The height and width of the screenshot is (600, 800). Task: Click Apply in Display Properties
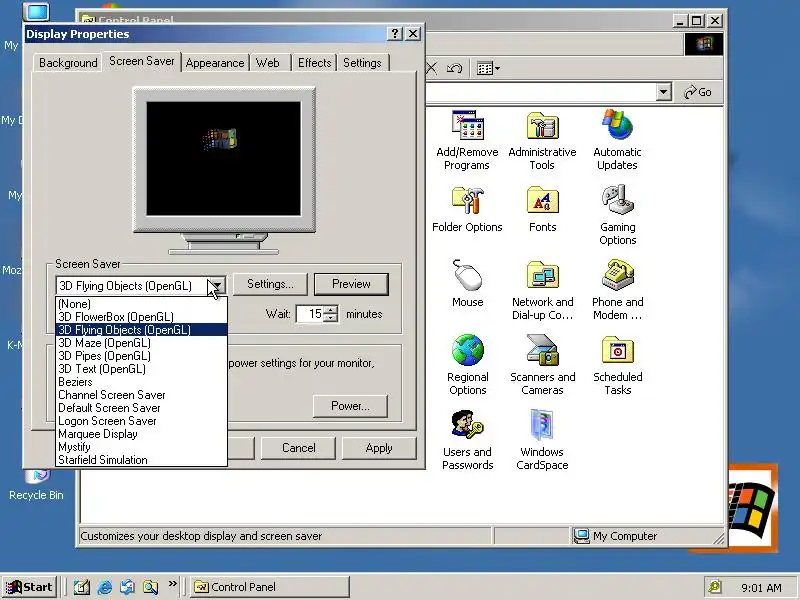(x=379, y=448)
